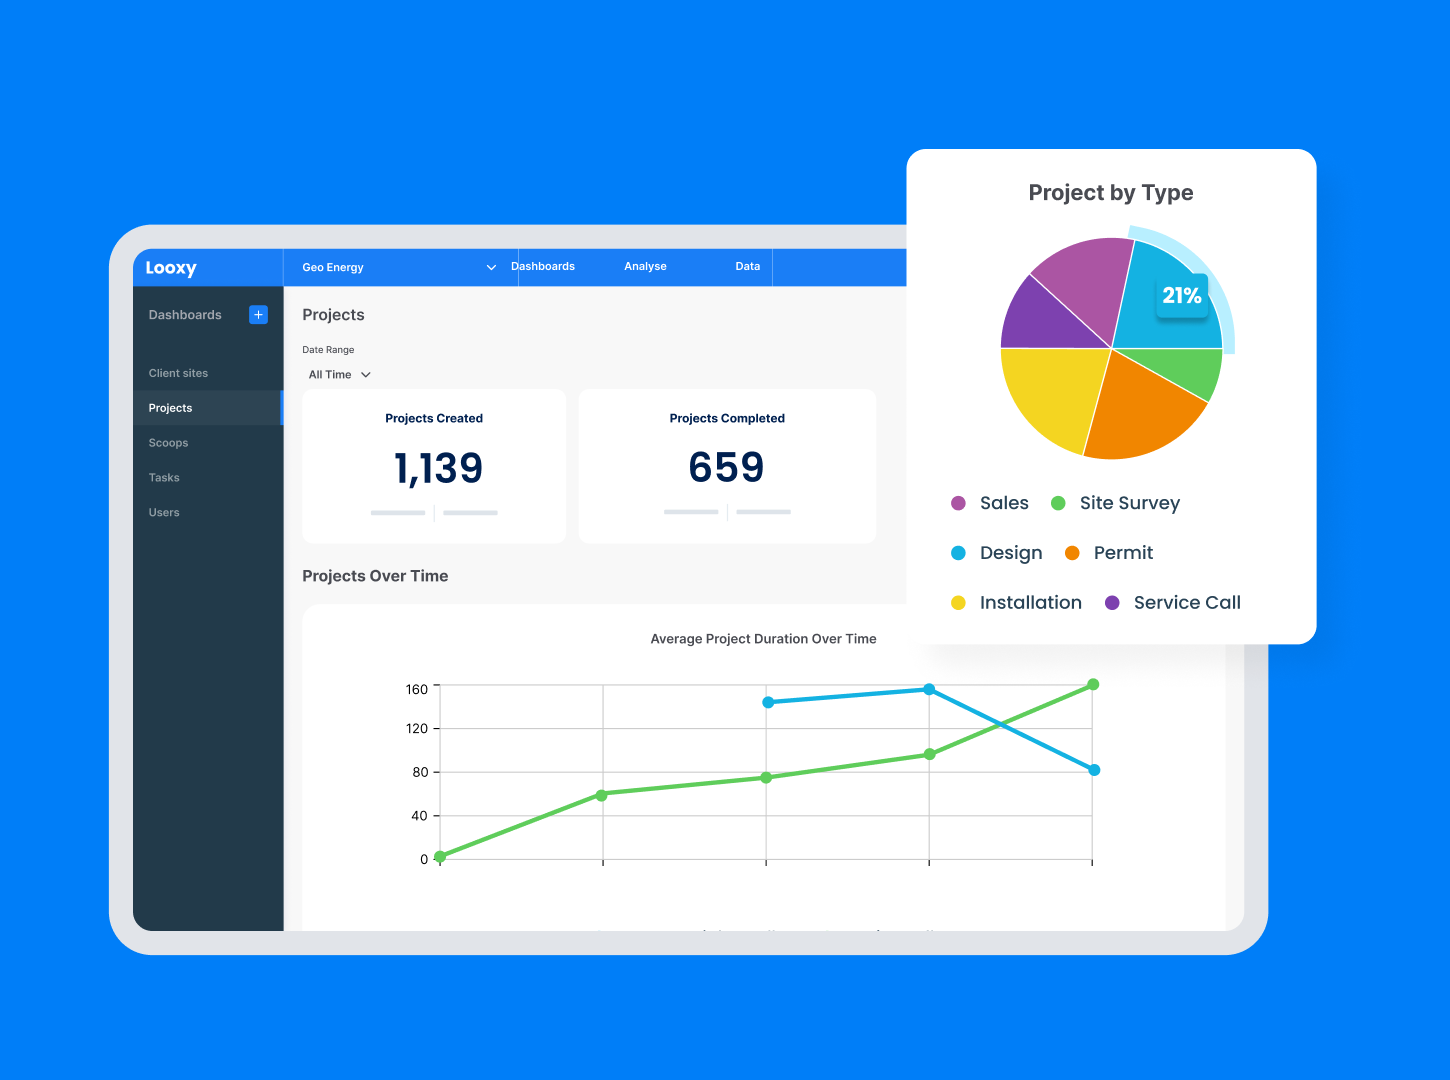Viewport: 1450px width, 1080px height.
Task: Click the 21% badge on the pie chart
Action: pos(1182,295)
